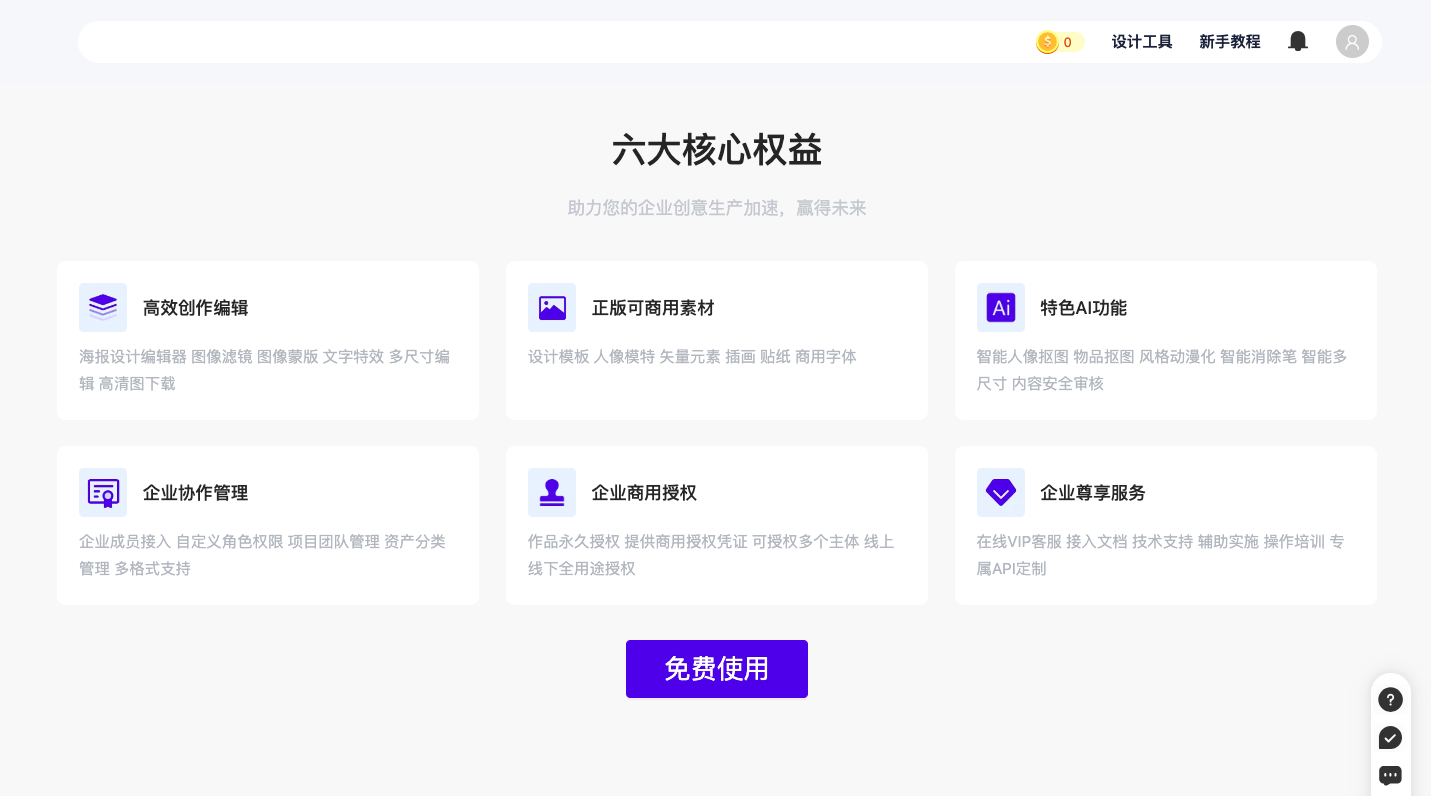This screenshot has width=1431, height=796.
Task: Select the 企业商用授权 feature card
Action: (x=716, y=525)
